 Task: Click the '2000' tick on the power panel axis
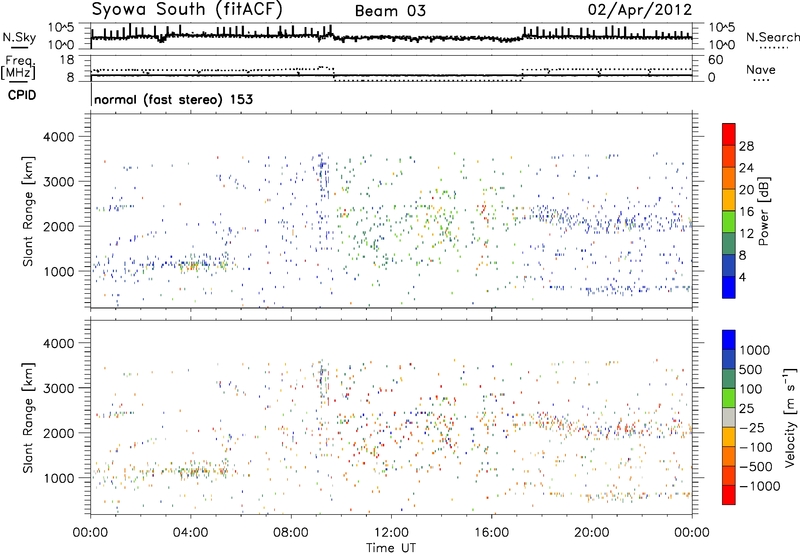(x=59, y=226)
